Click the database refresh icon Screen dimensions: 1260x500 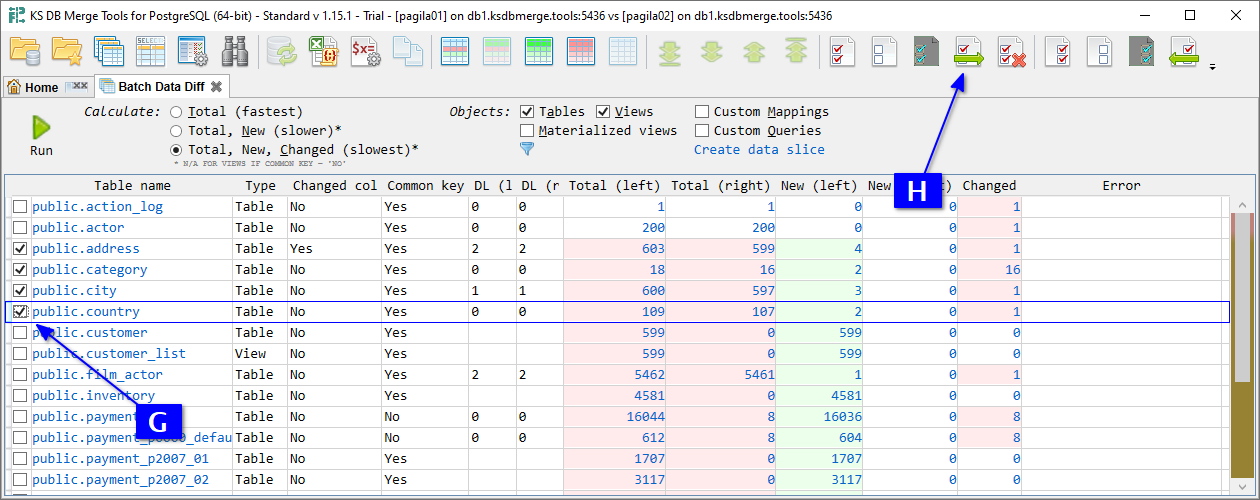click(x=280, y=51)
